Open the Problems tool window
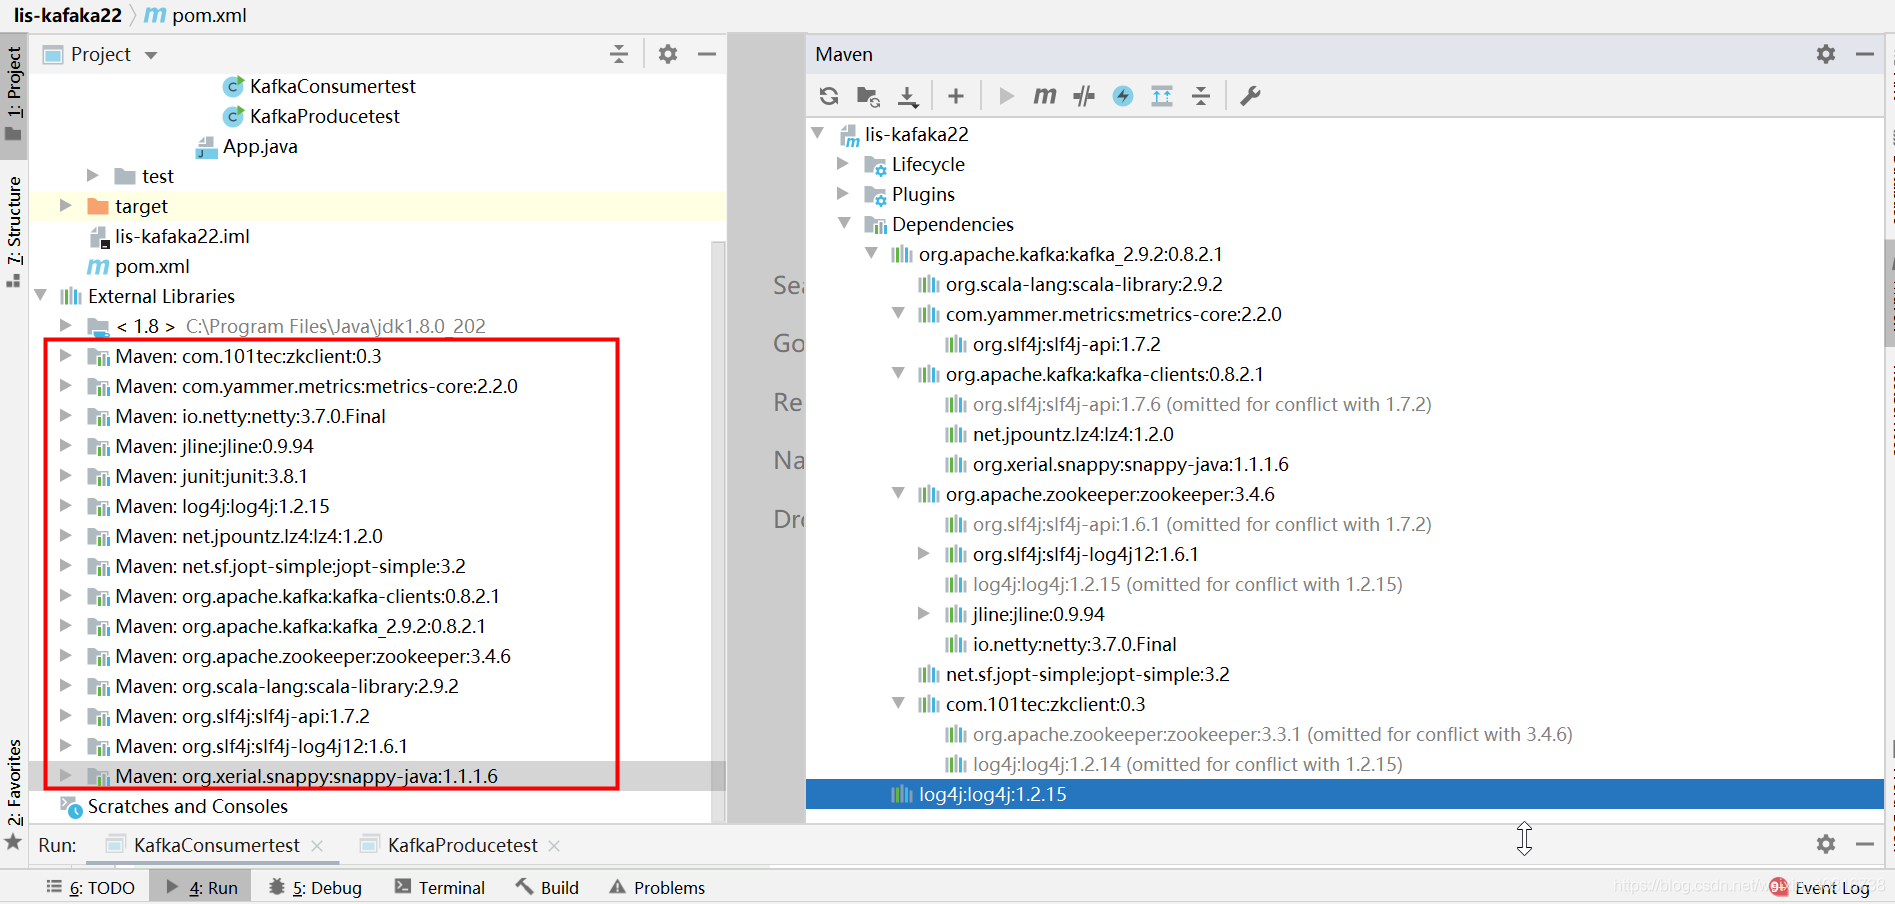 point(657,887)
